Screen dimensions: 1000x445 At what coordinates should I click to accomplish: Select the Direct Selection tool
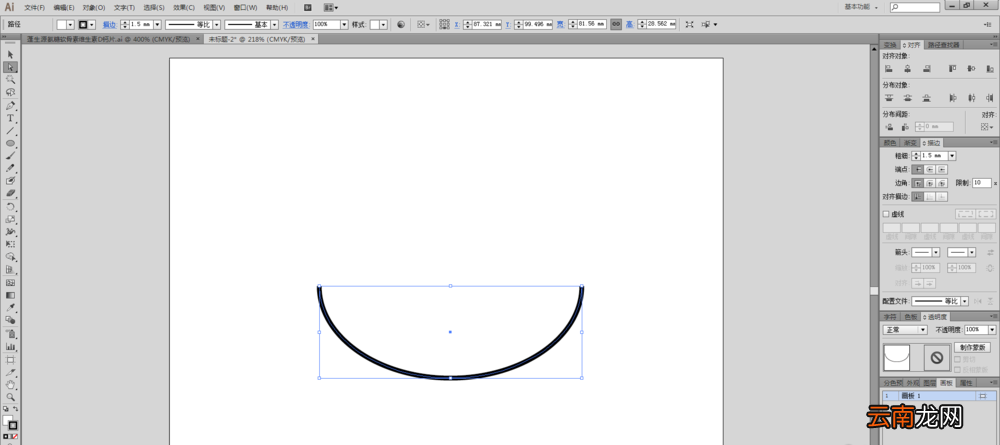(x=10, y=67)
